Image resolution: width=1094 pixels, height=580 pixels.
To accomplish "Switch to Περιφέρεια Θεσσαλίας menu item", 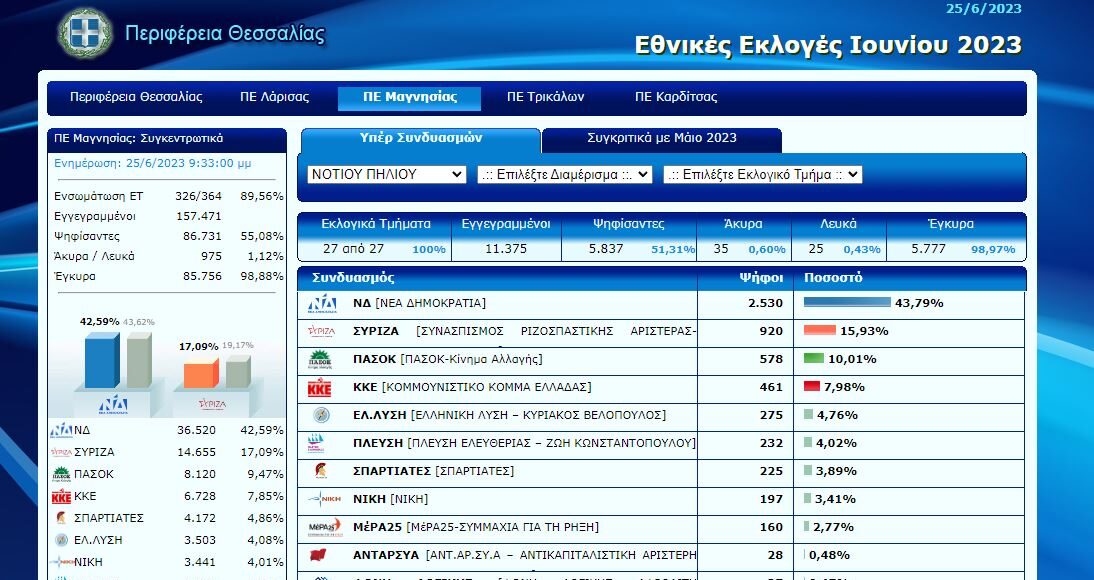I will [136, 97].
